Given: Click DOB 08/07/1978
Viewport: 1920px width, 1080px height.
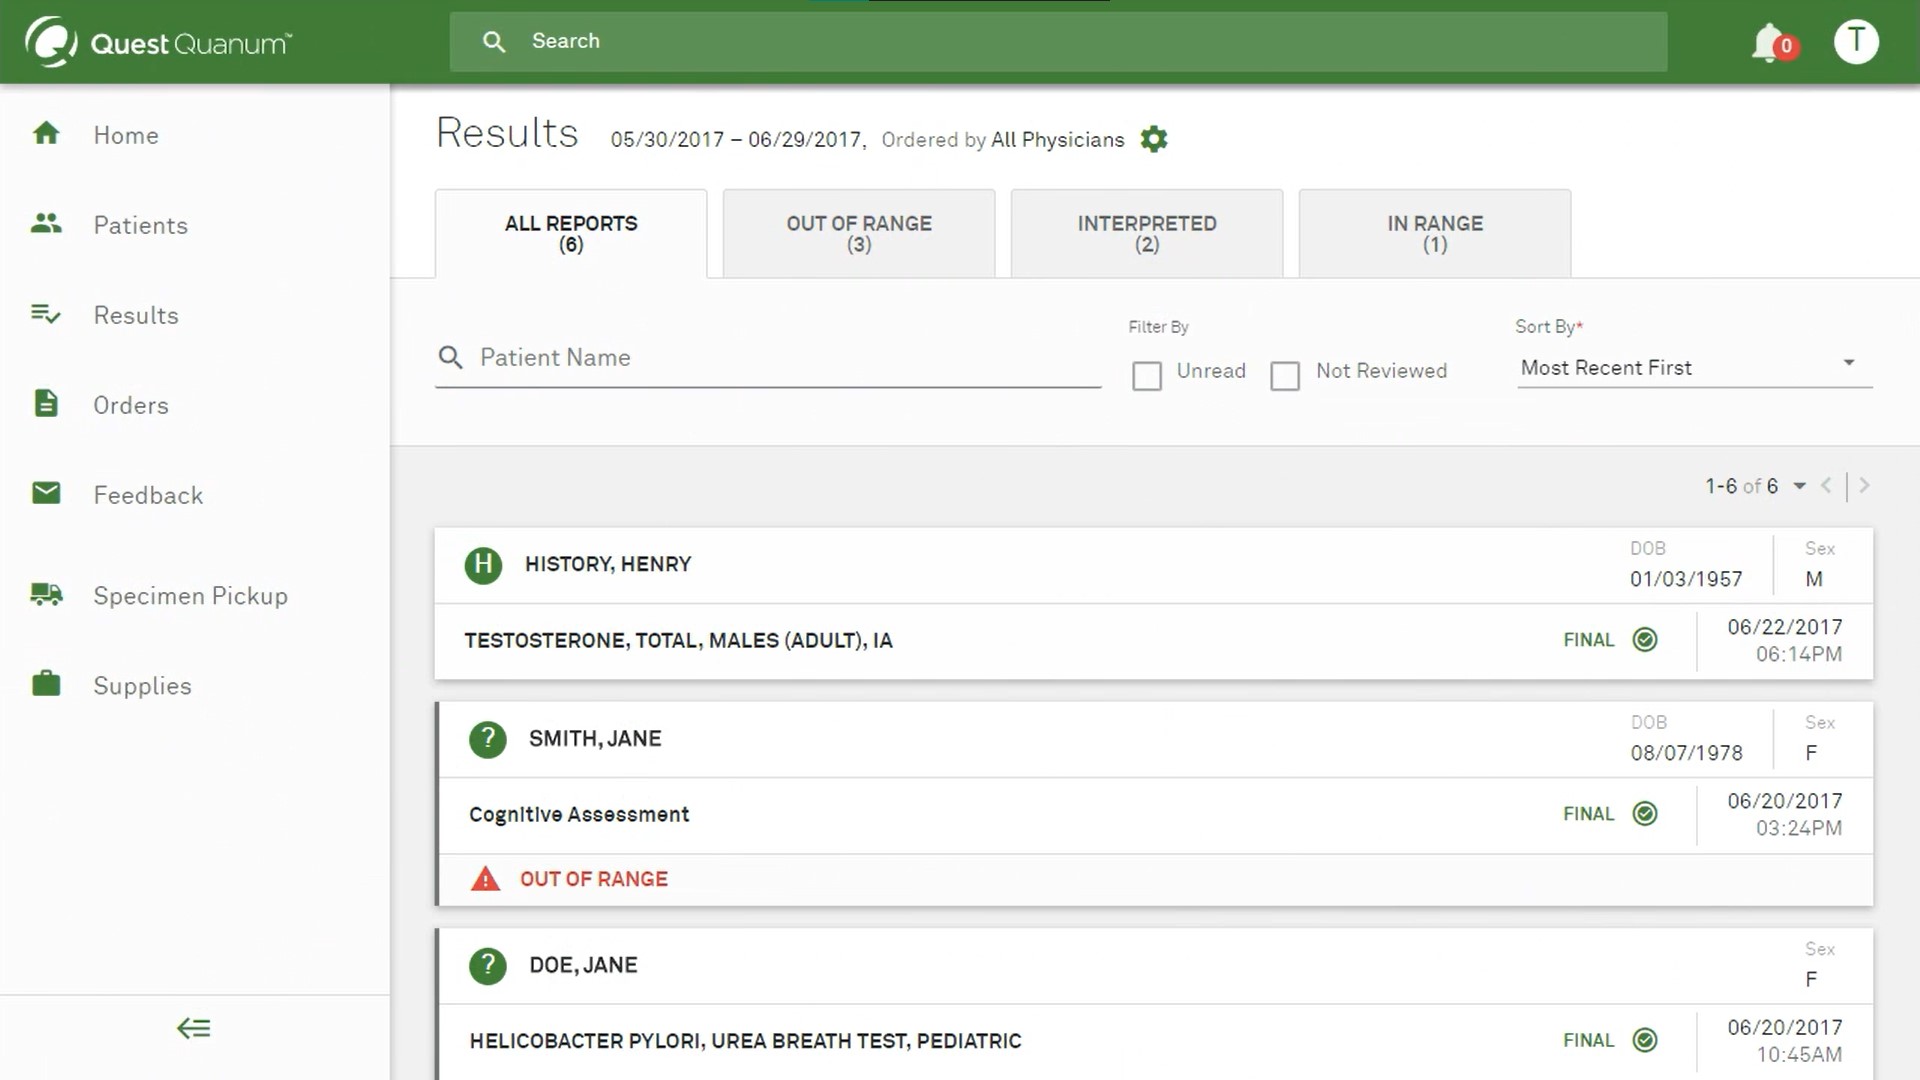Looking at the screenshot, I should [x=1686, y=753].
